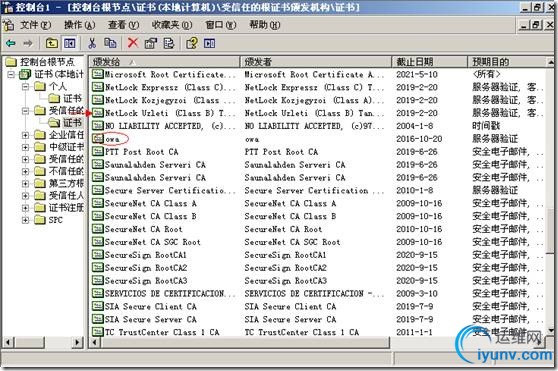558x371 pixels.
Task: Click the red Delete X icon
Action: tap(133, 43)
